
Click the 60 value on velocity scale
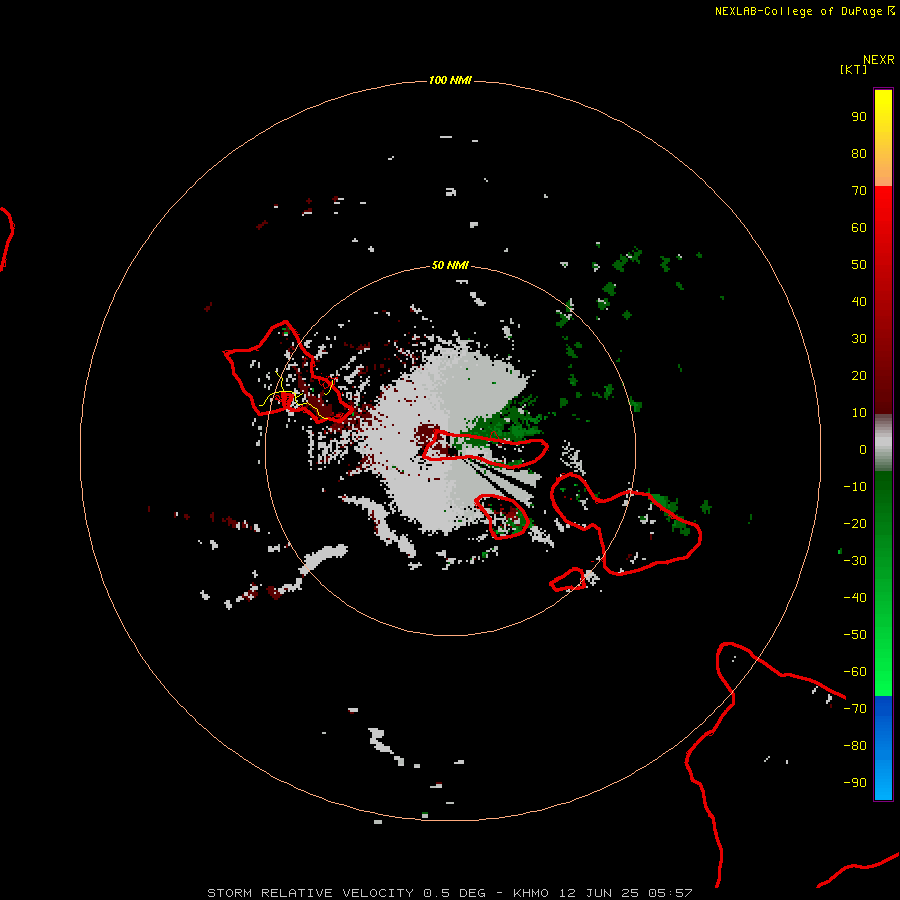(x=859, y=228)
